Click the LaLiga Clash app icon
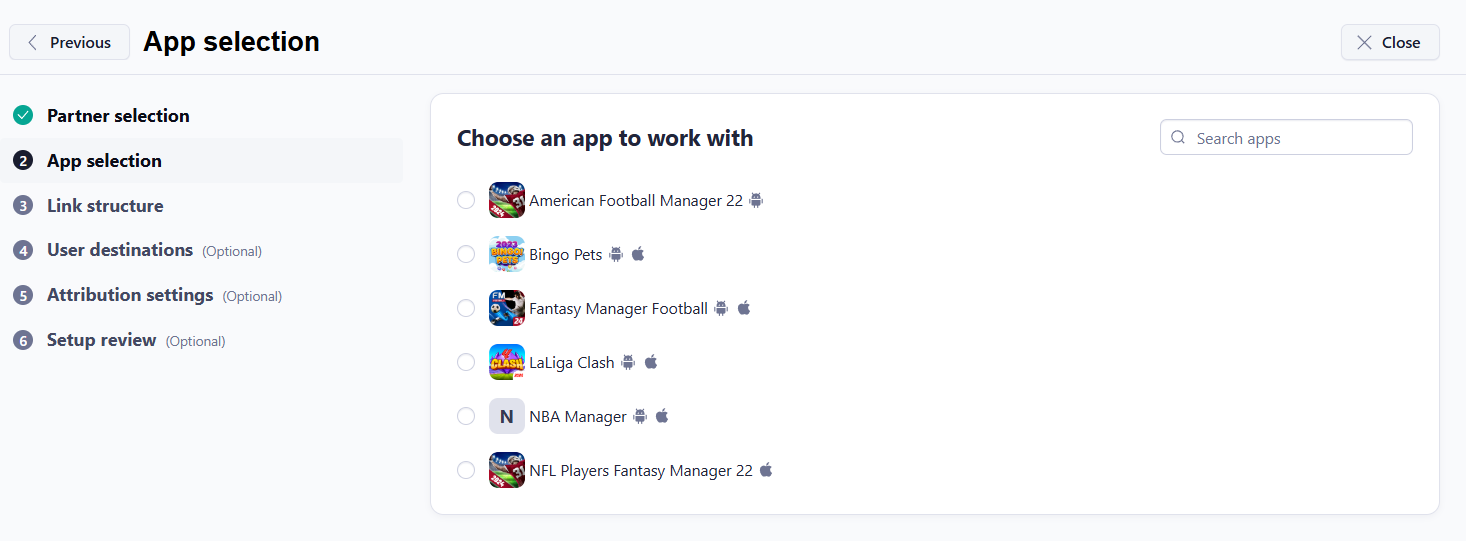The image size is (1466, 541). (506, 362)
